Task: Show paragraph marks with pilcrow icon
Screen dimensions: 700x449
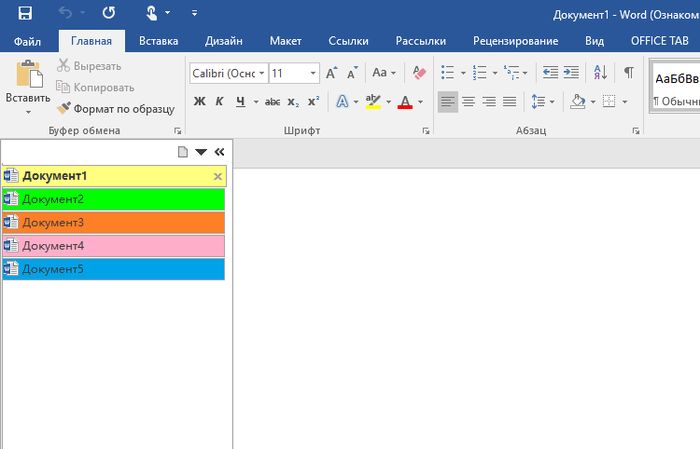Action: pos(628,73)
